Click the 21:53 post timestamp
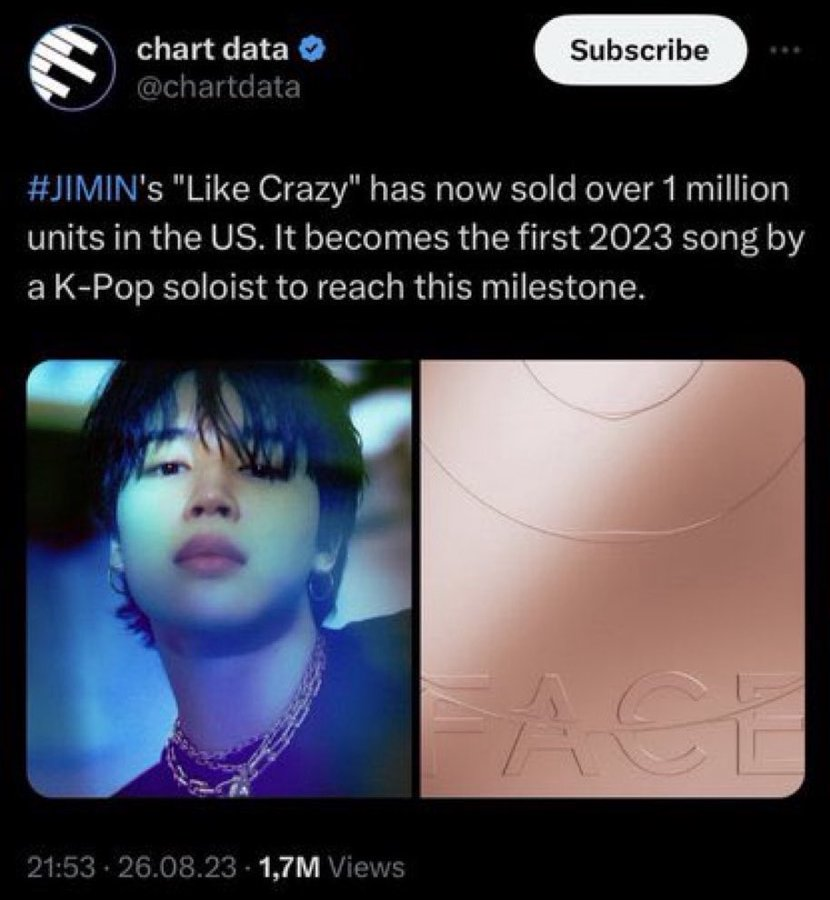This screenshot has width=830, height=900. click(61, 867)
